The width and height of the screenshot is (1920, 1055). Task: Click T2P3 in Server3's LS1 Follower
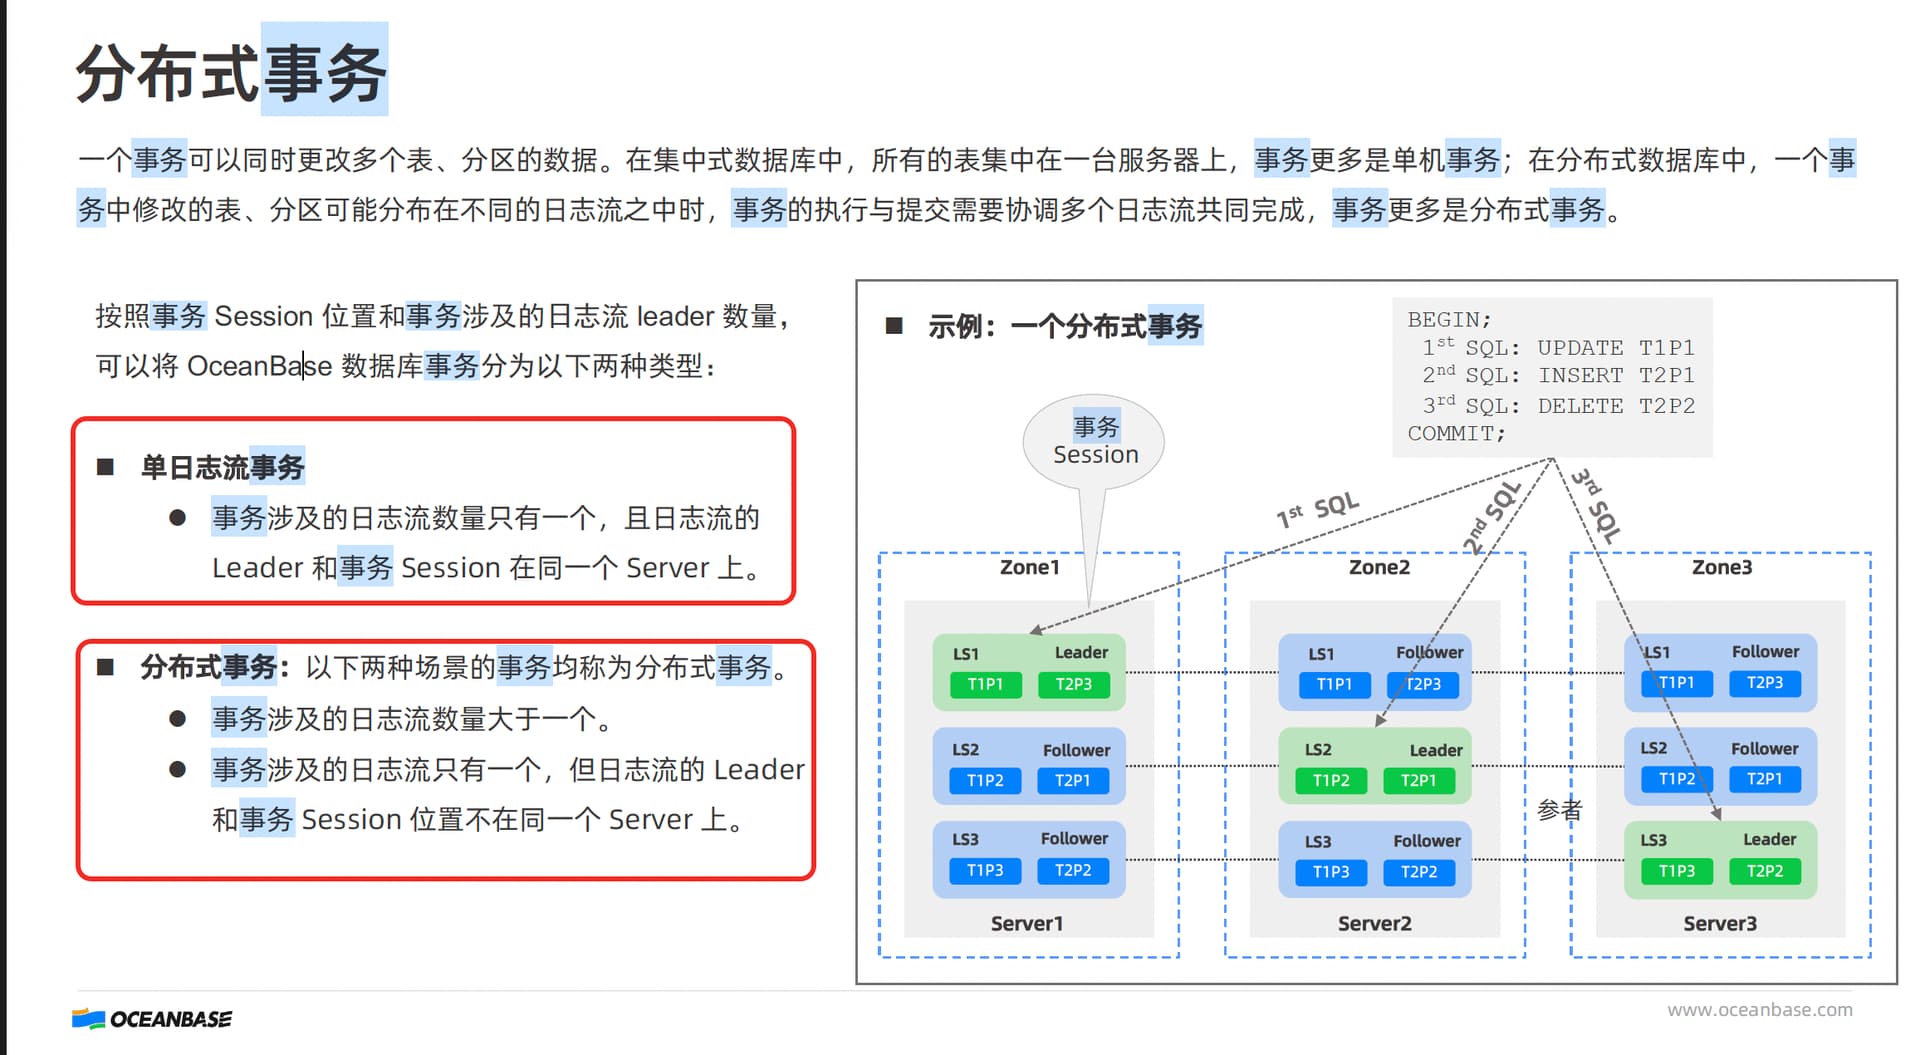coord(1765,683)
